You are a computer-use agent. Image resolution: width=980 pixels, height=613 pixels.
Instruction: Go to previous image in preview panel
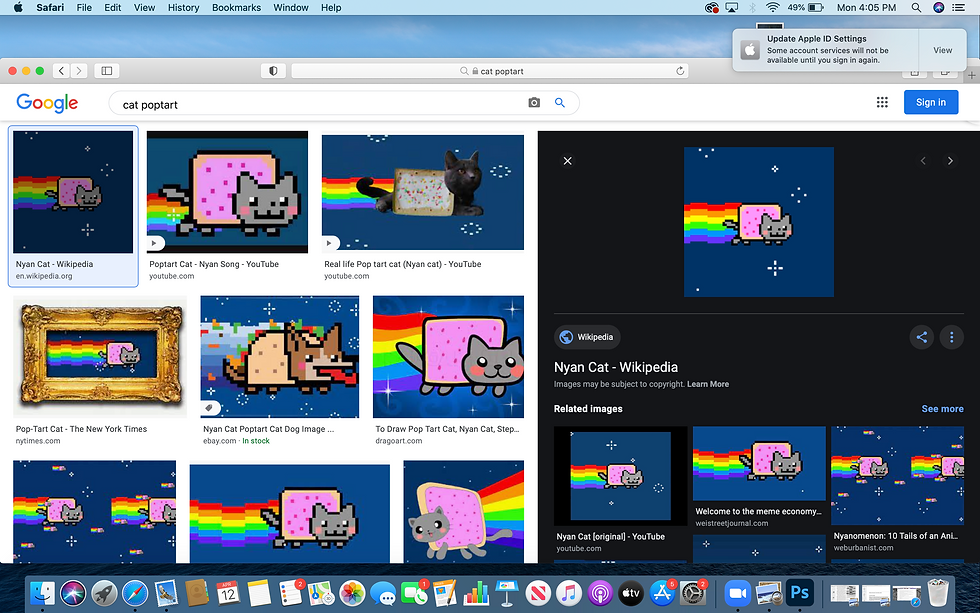click(x=923, y=161)
